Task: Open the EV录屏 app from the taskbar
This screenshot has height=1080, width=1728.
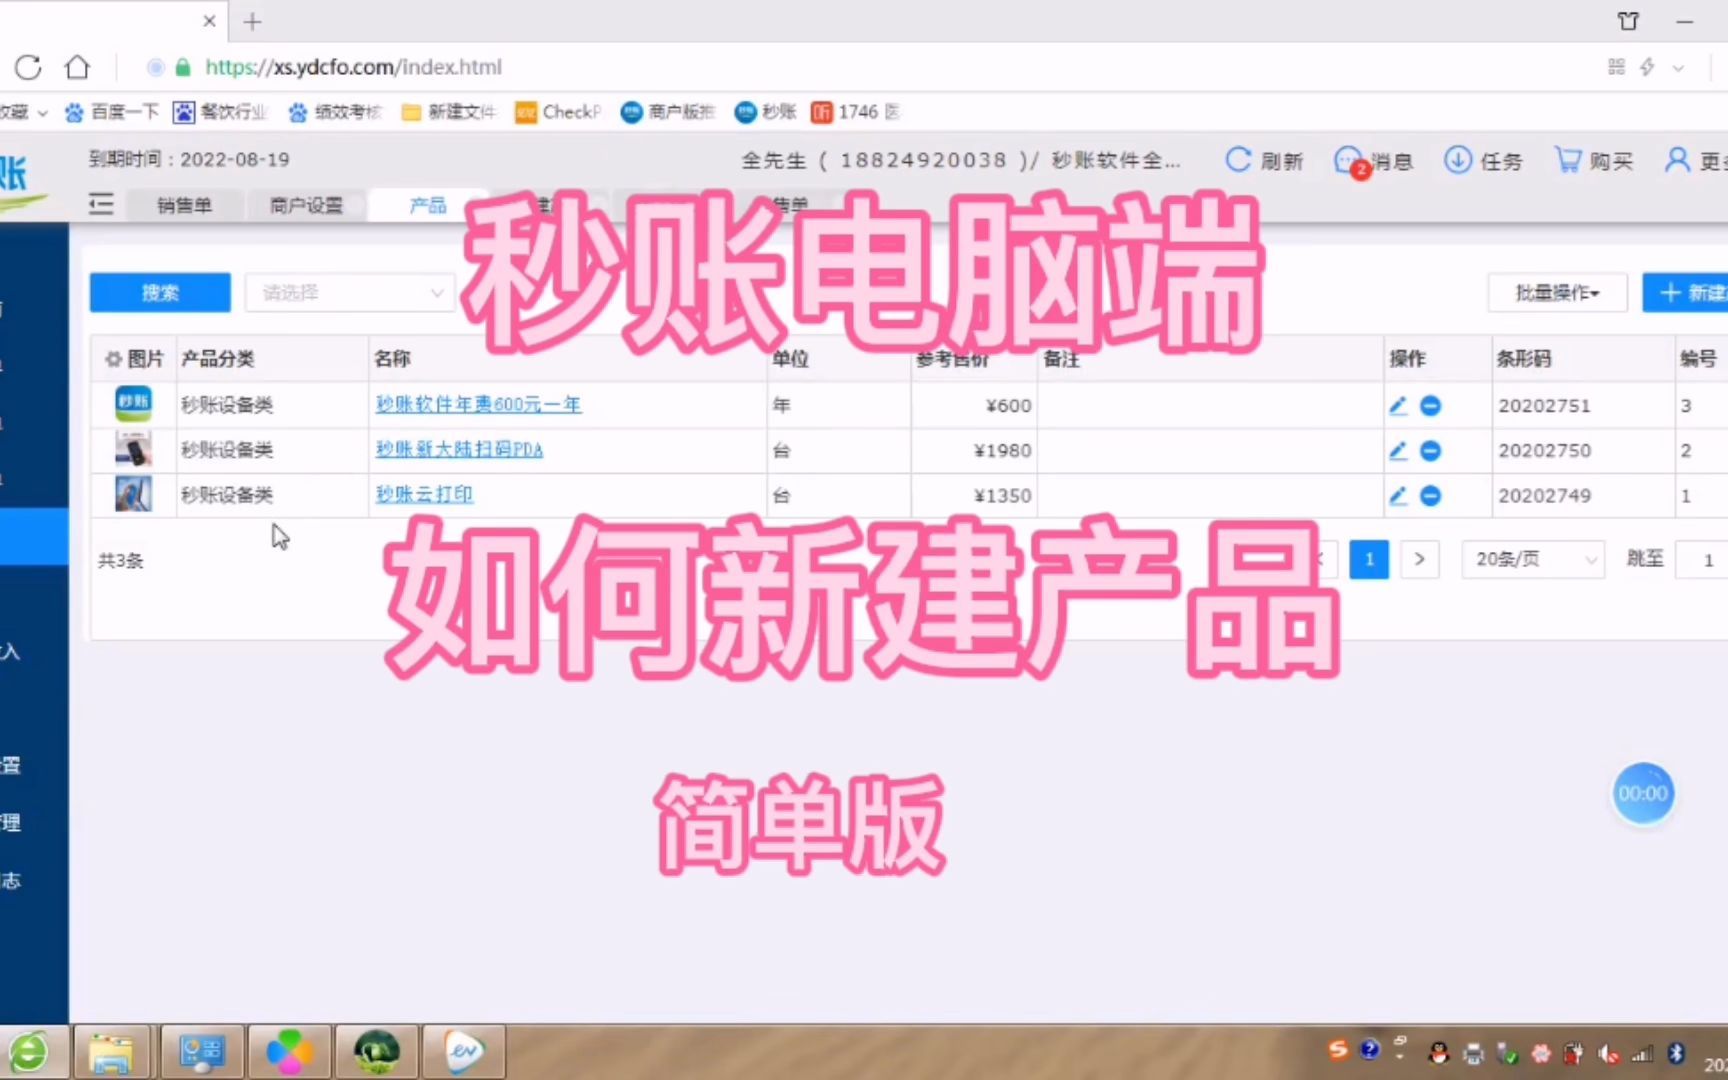Action: pos(462,1051)
